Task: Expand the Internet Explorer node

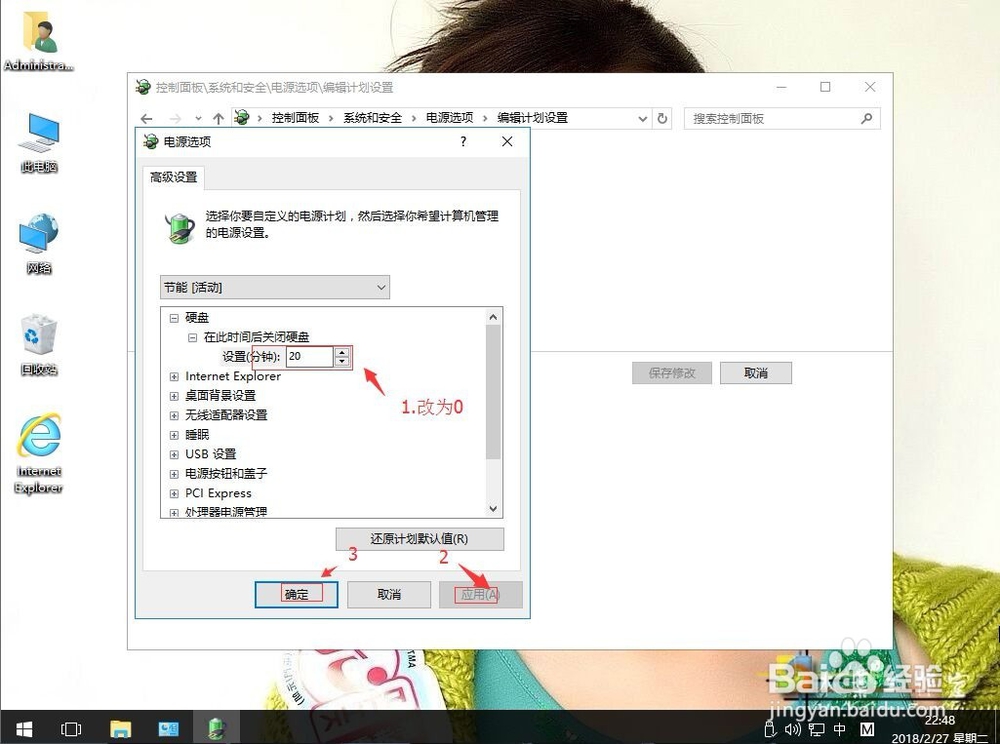Action: (173, 377)
